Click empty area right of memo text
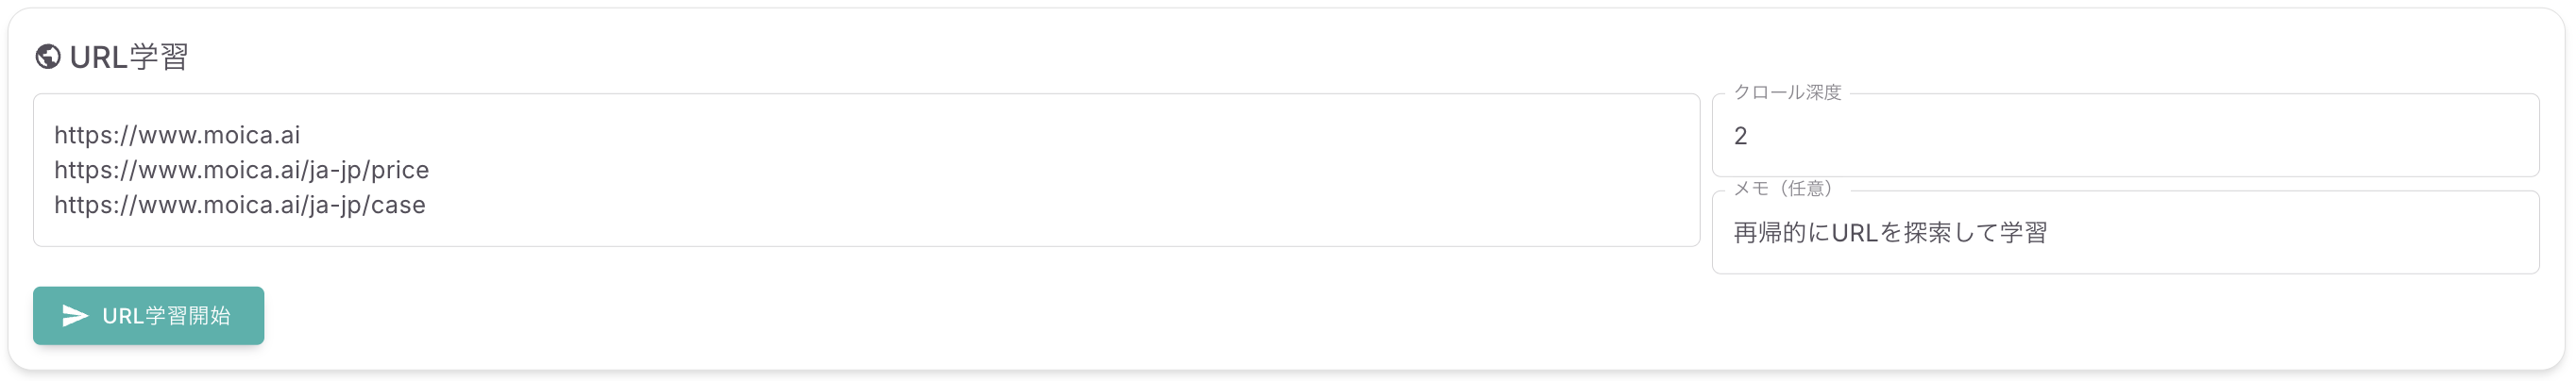2576x381 pixels. [2290, 233]
